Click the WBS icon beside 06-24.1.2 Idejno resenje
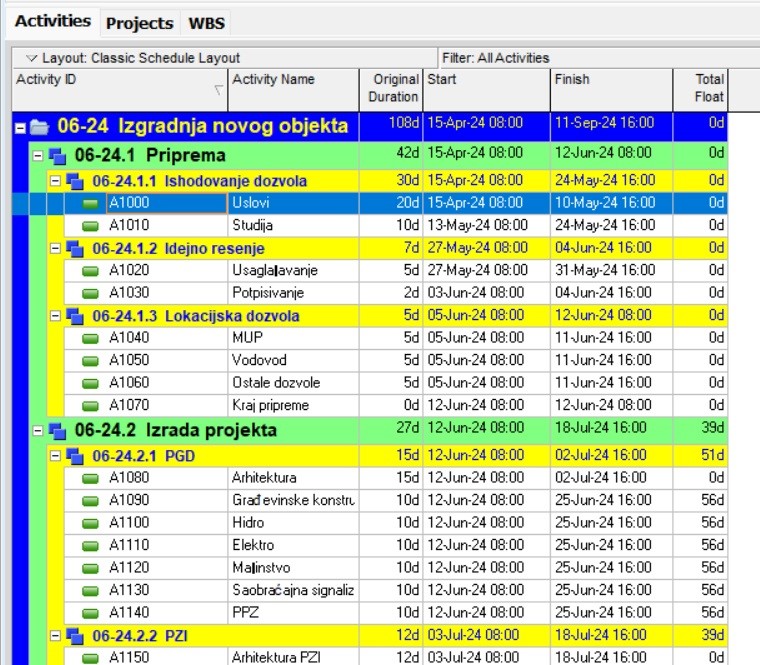This screenshot has height=665, width=760. click(x=75, y=248)
